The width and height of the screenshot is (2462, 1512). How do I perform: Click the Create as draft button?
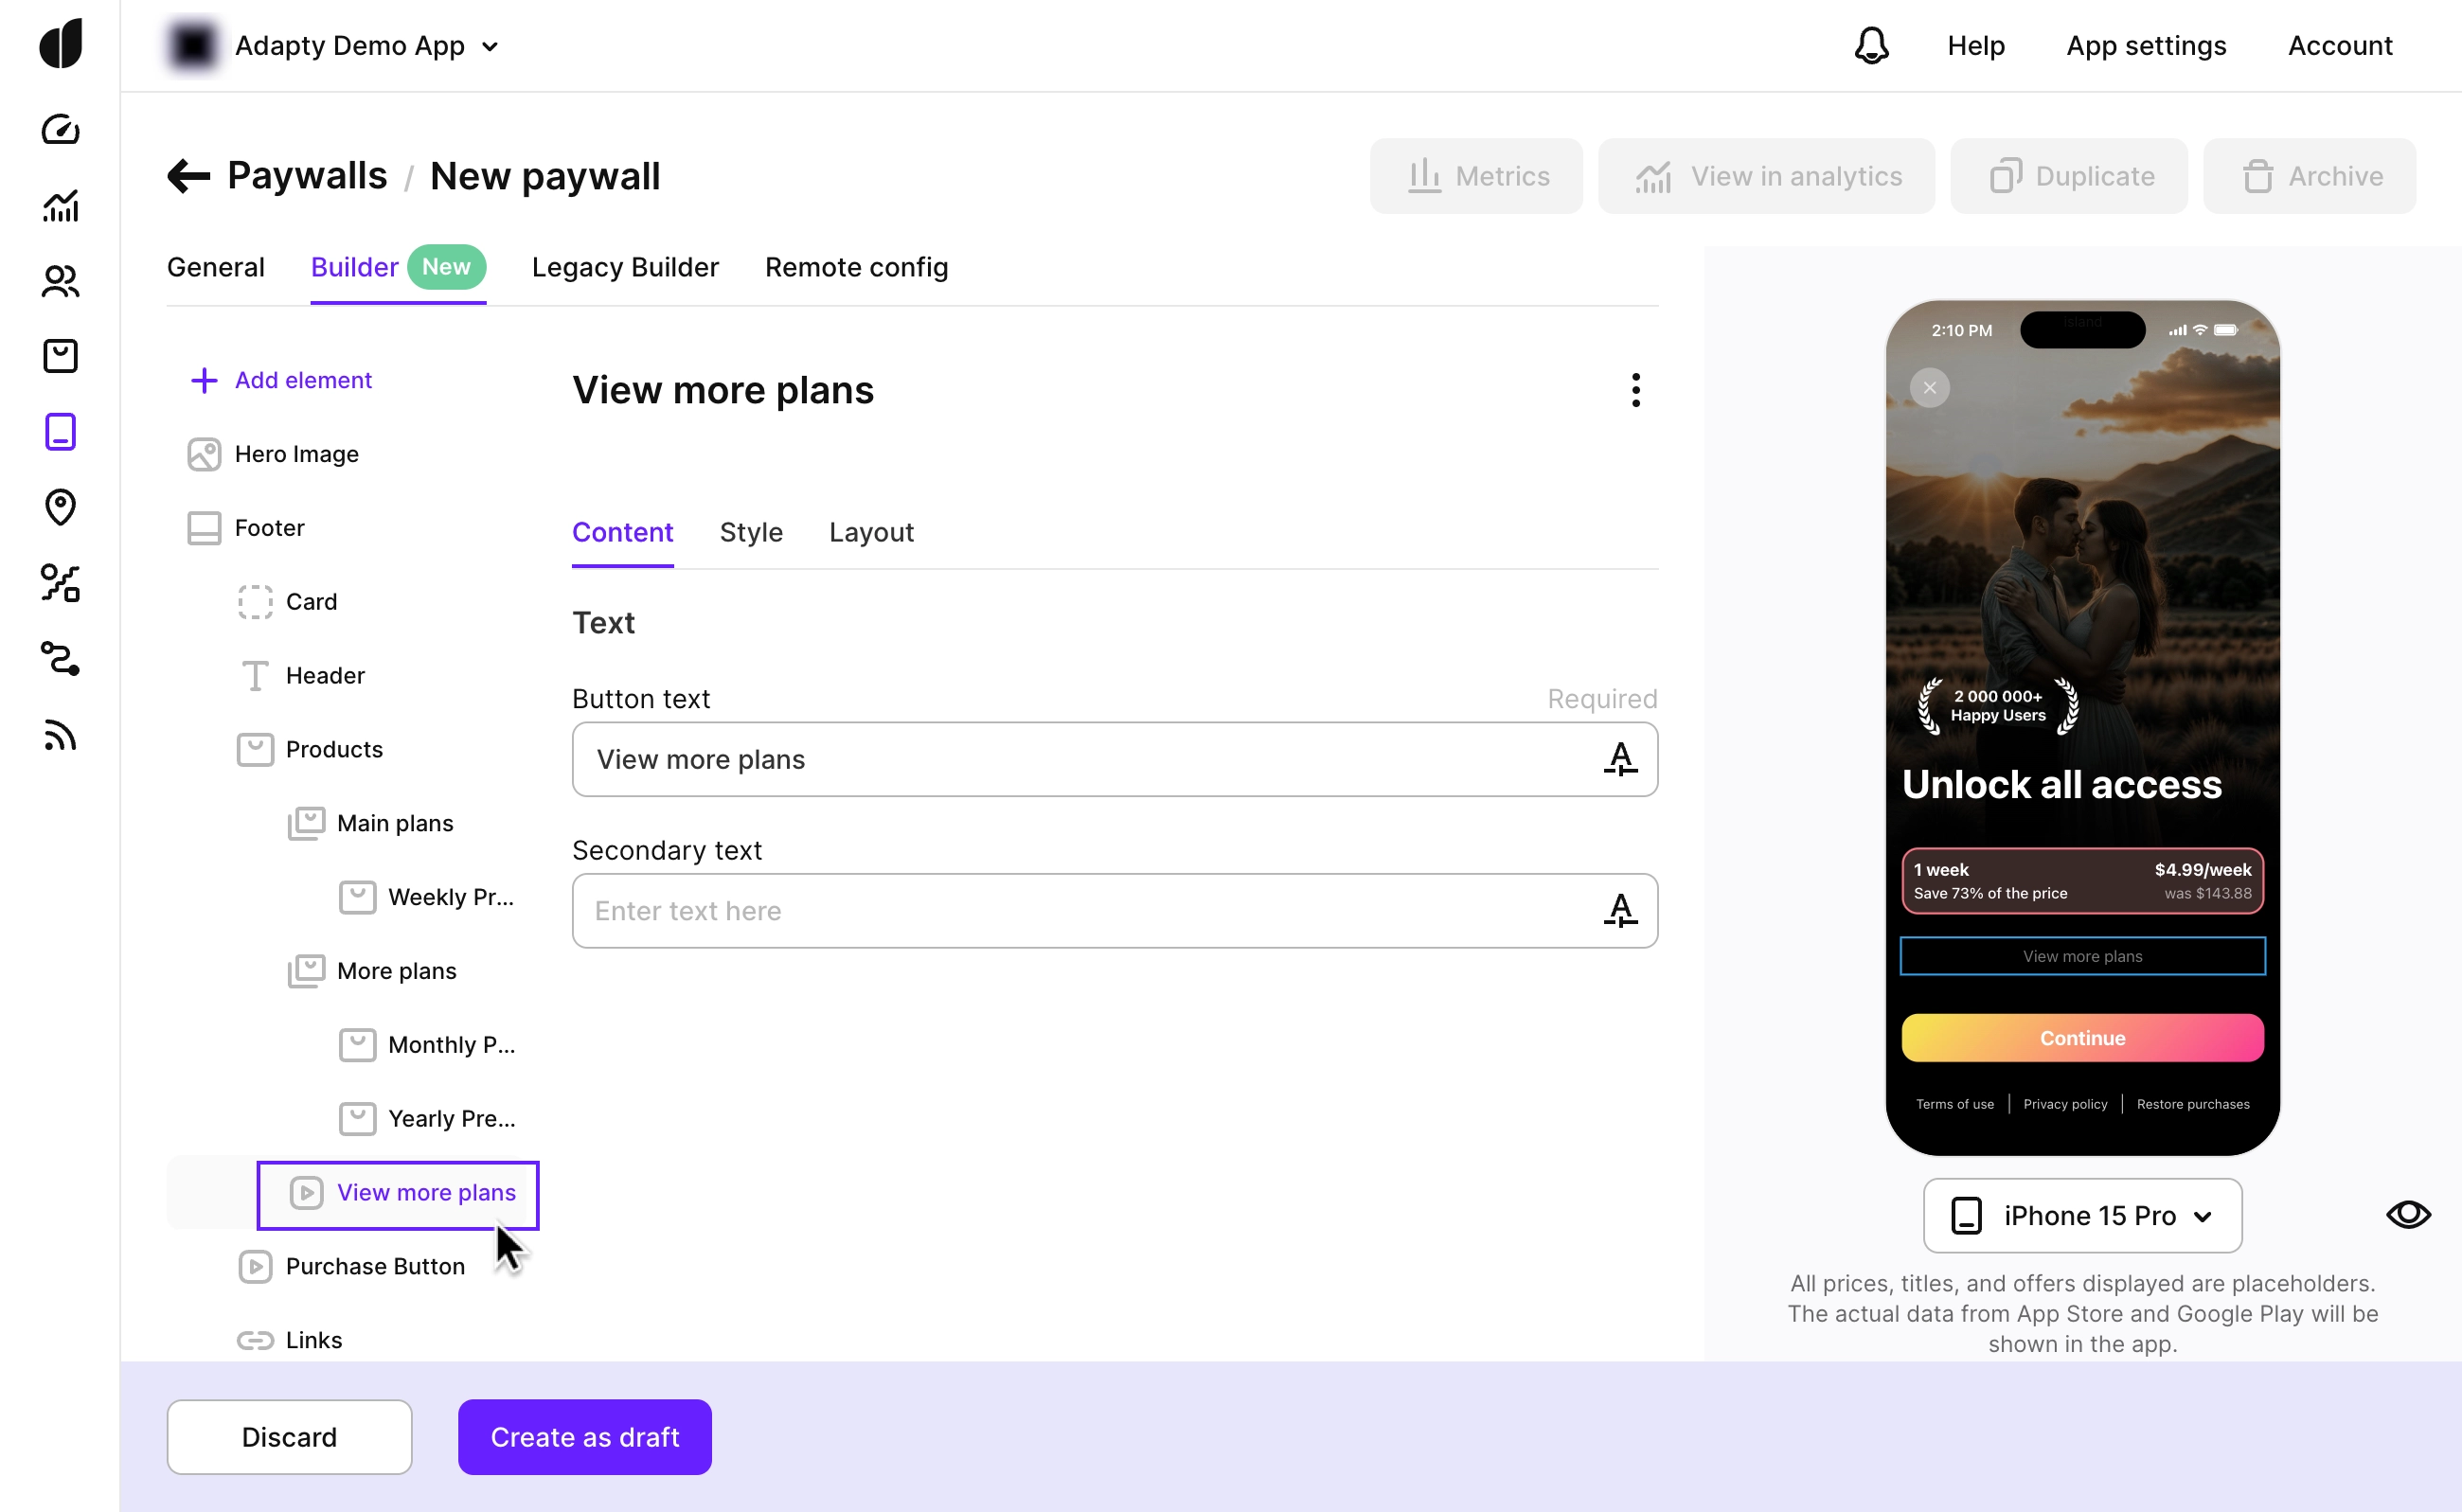click(584, 1436)
